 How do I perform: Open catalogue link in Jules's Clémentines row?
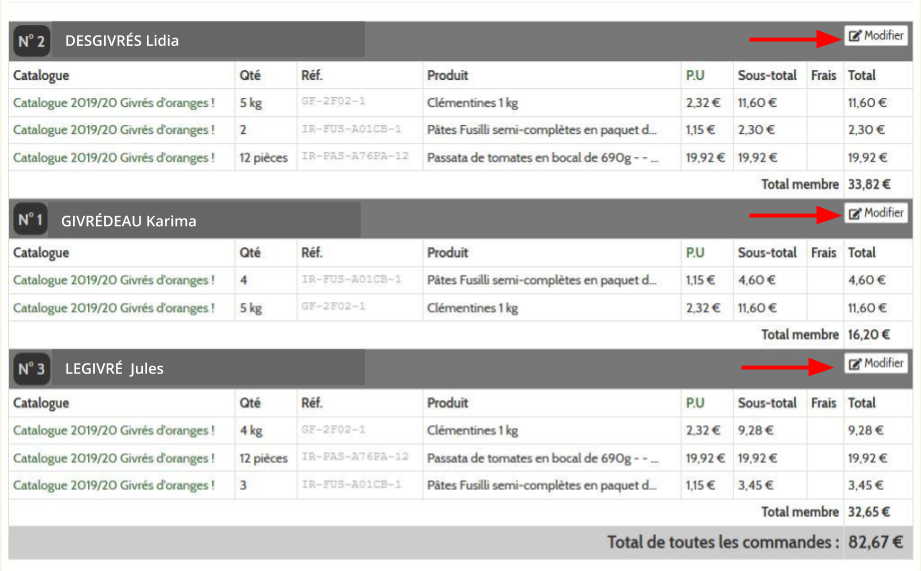(x=113, y=431)
